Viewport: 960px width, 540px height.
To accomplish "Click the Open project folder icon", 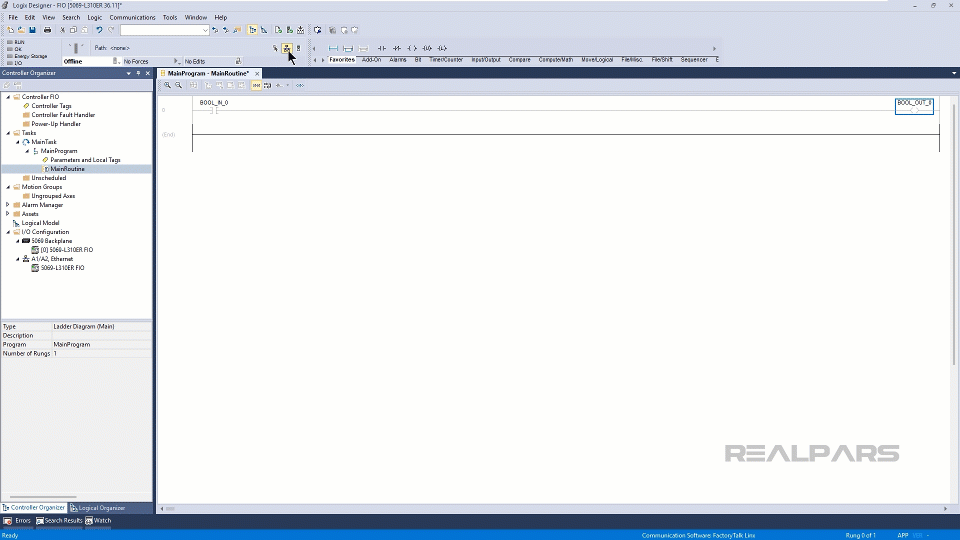I will [x=21, y=30].
